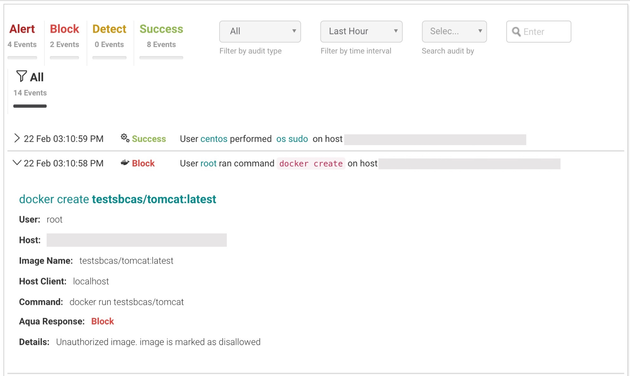
Task: Open the audit type All dropdown
Action: pyautogui.click(x=260, y=31)
